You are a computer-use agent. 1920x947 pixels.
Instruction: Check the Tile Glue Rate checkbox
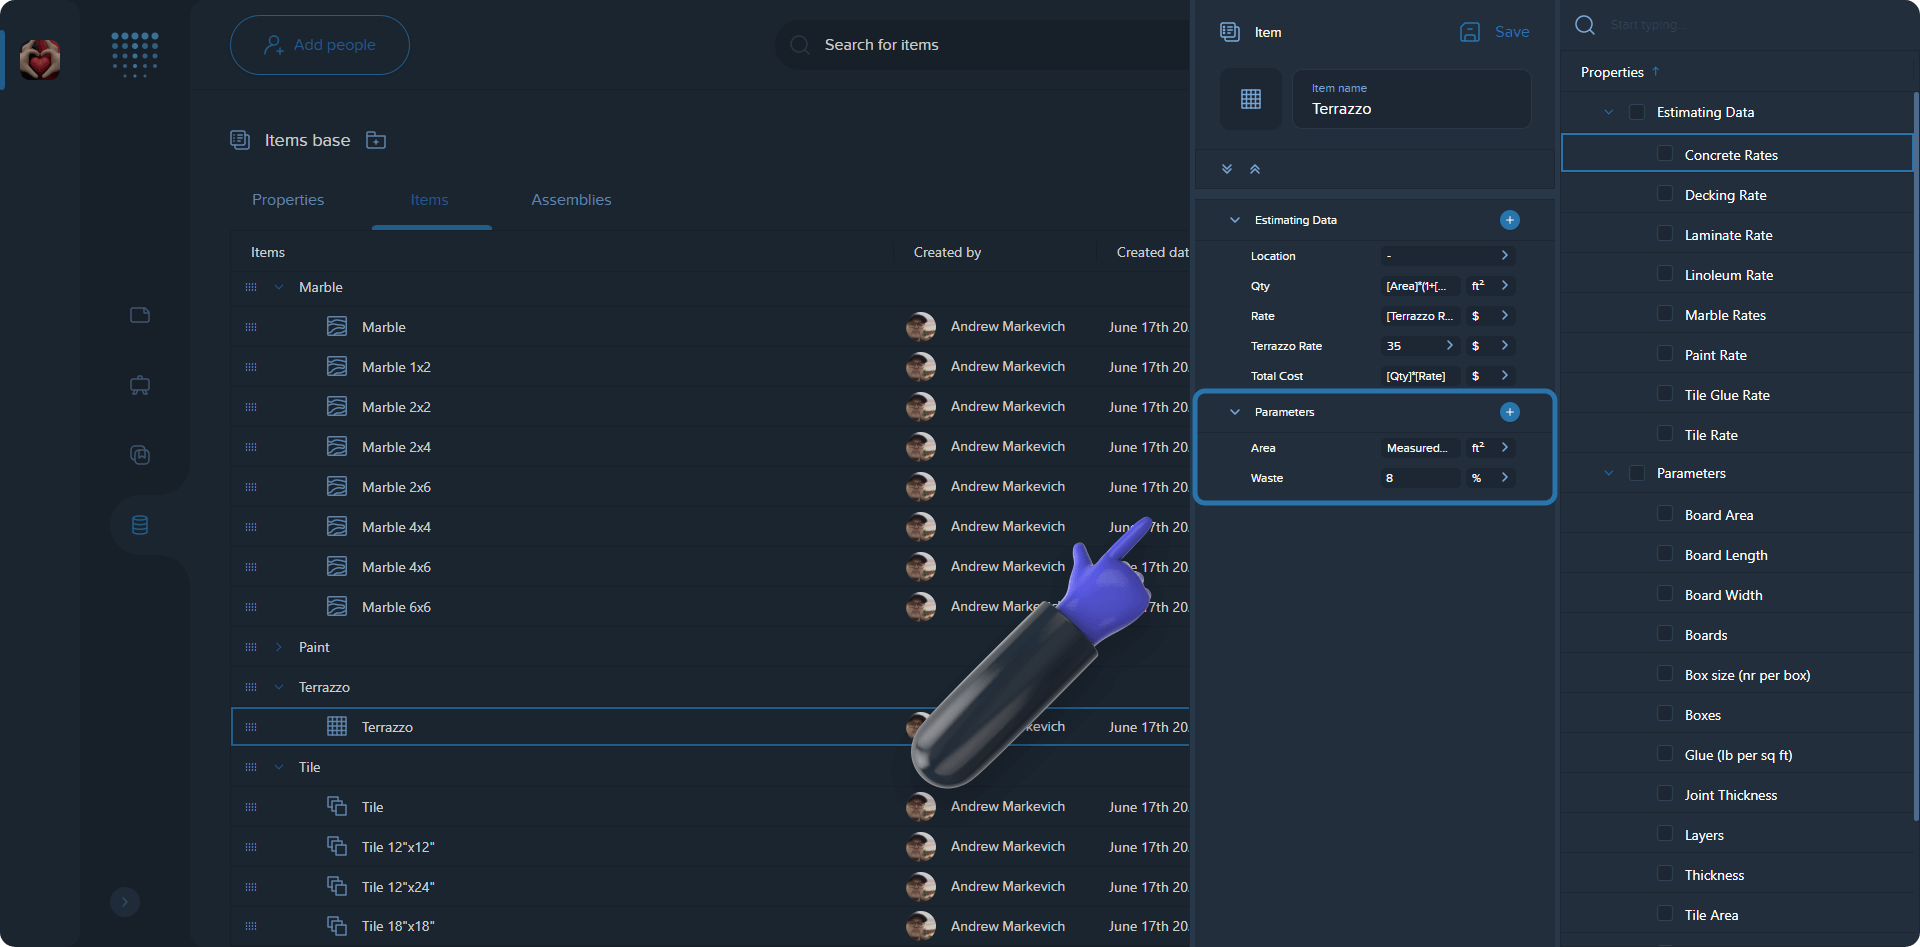point(1665,394)
